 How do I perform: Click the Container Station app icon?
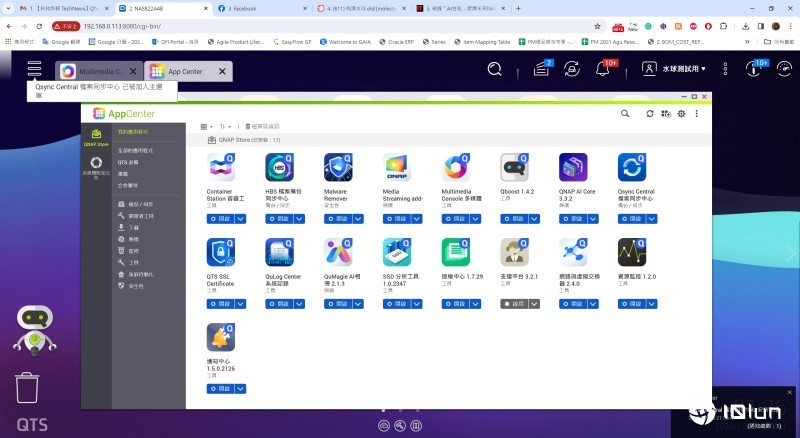click(x=221, y=166)
